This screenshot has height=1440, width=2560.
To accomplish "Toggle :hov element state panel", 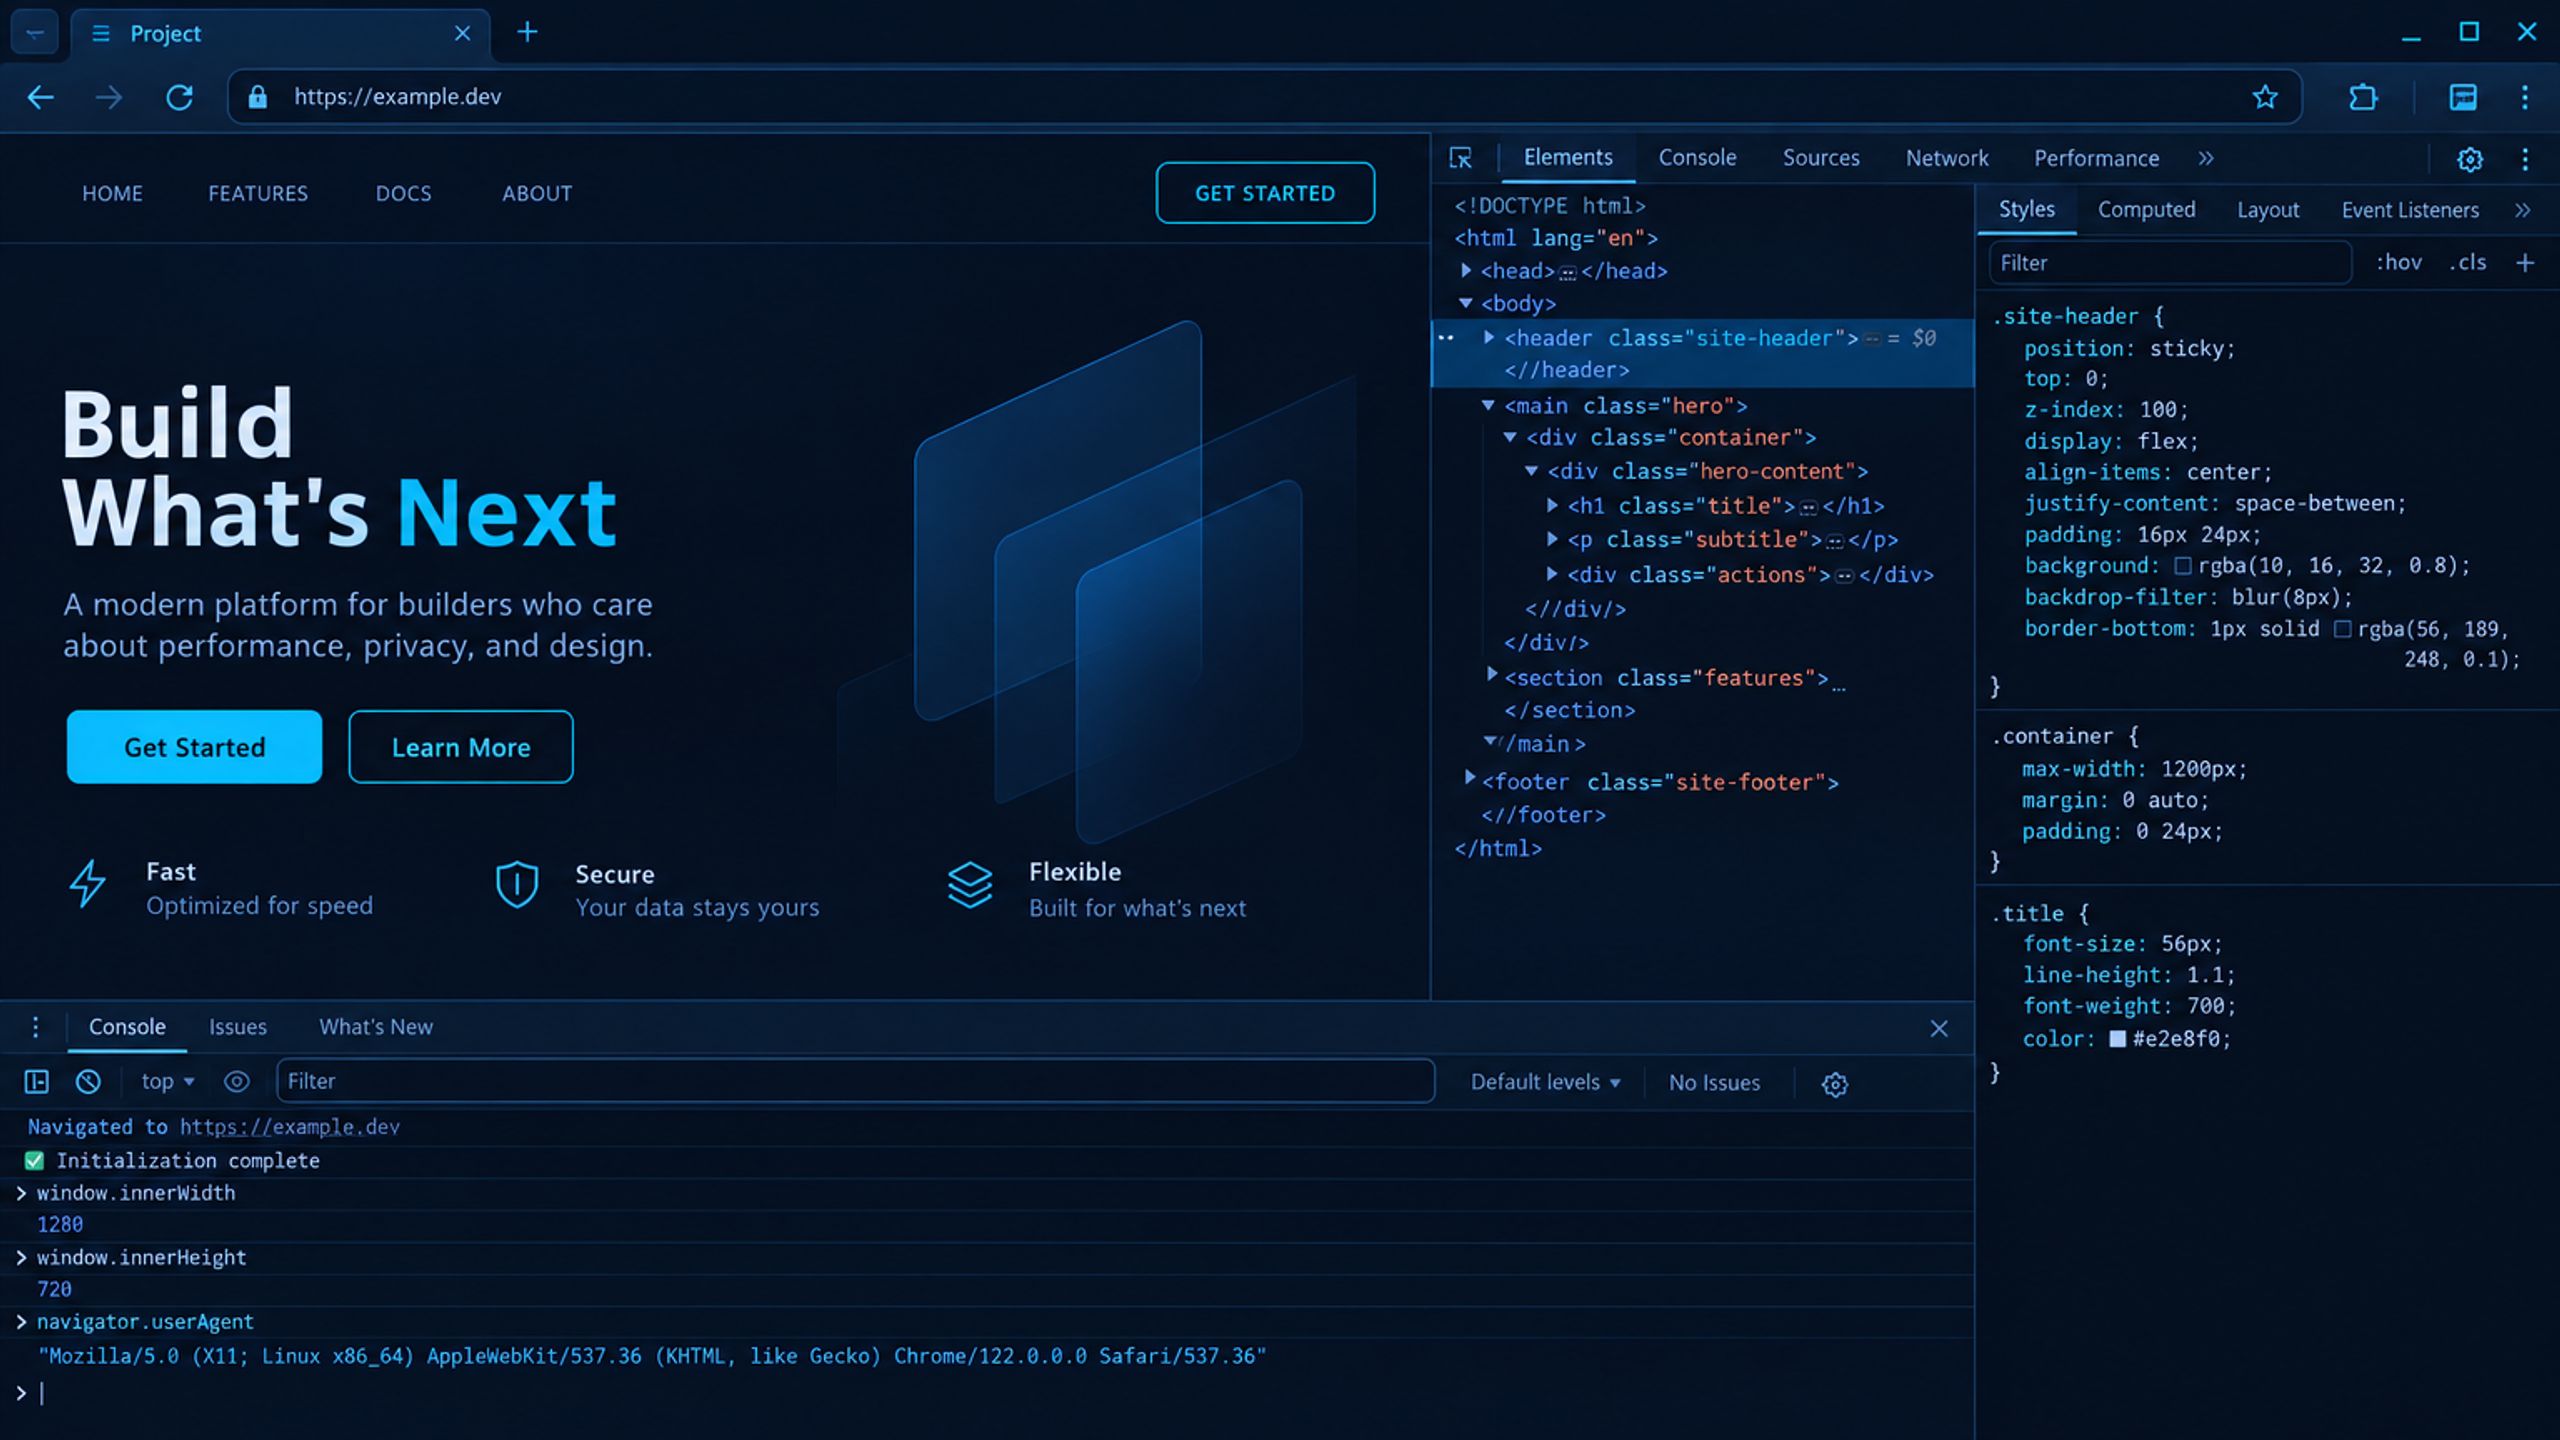I will pyautogui.click(x=2399, y=262).
